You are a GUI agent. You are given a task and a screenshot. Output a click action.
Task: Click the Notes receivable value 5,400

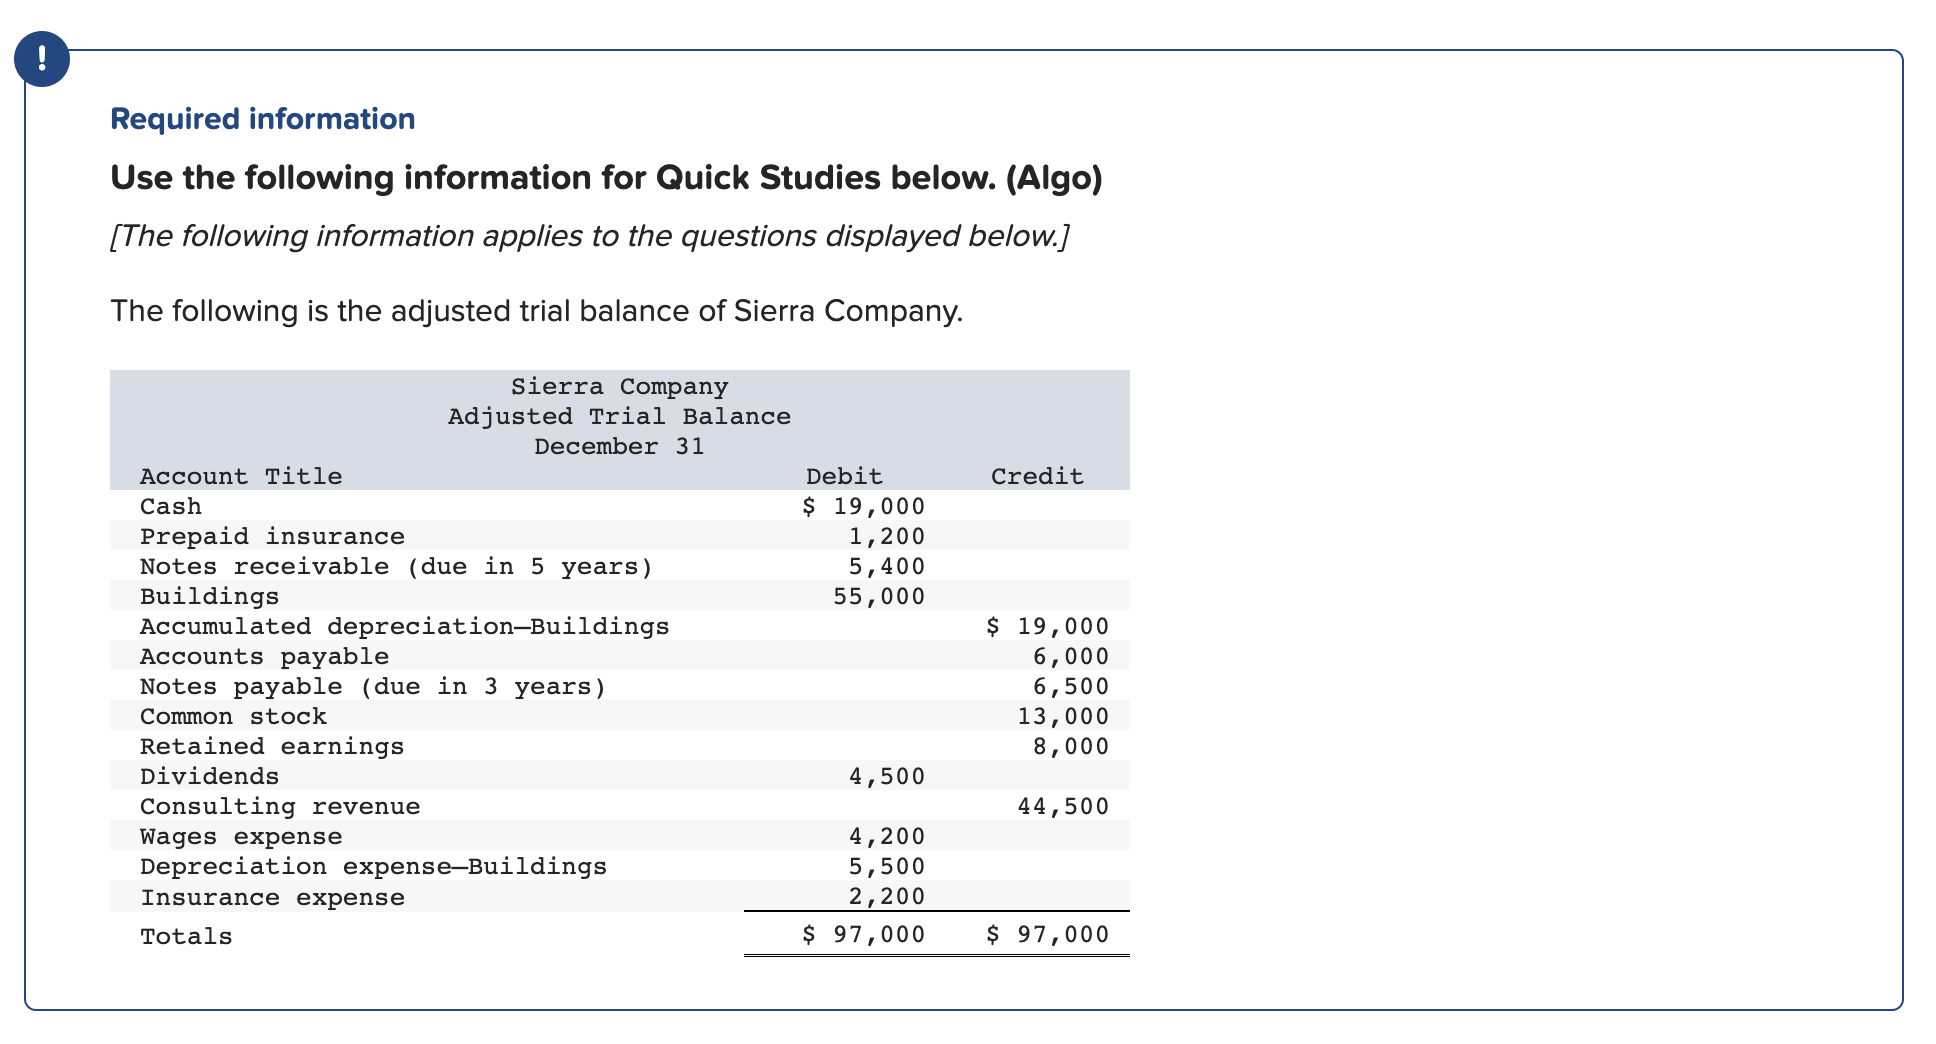(x=888, y=567)
